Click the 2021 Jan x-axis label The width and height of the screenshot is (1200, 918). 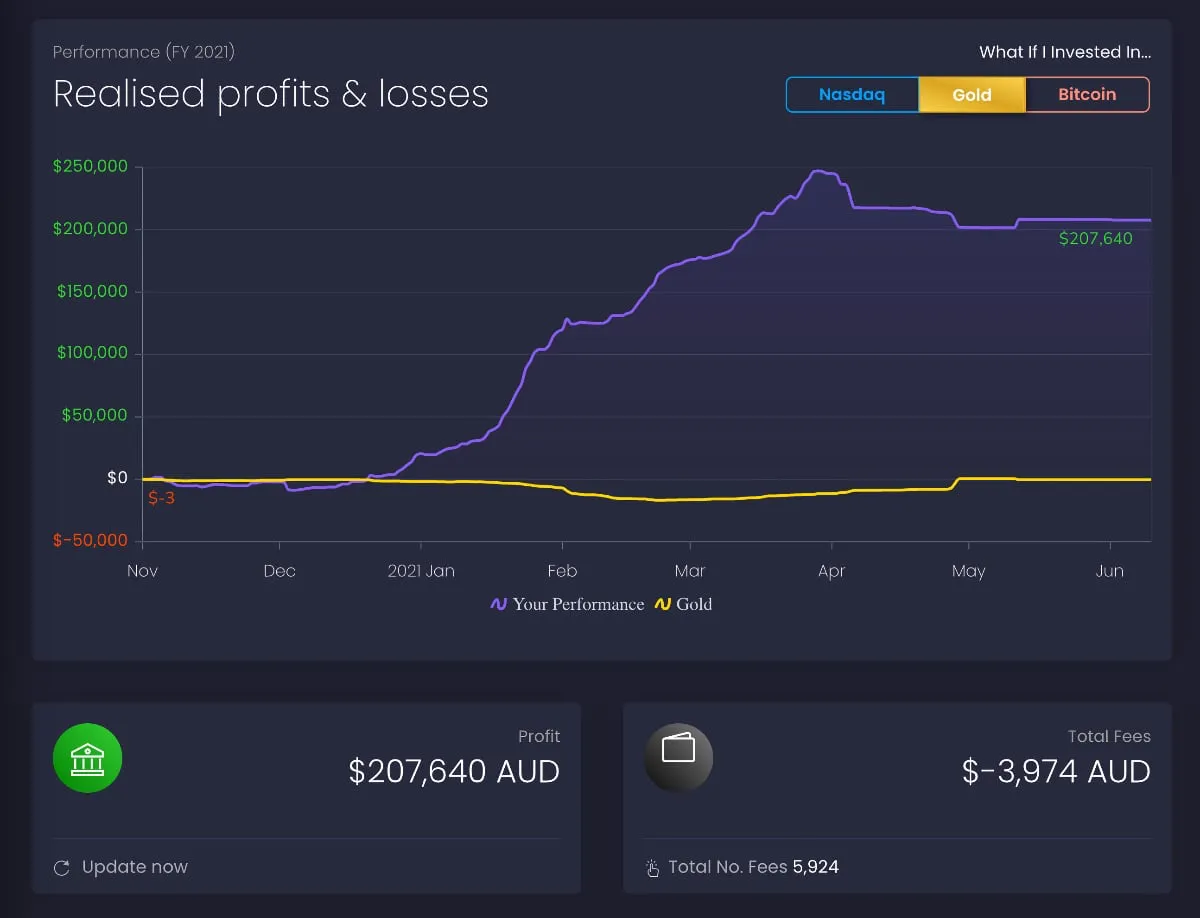tap(421, 571)
